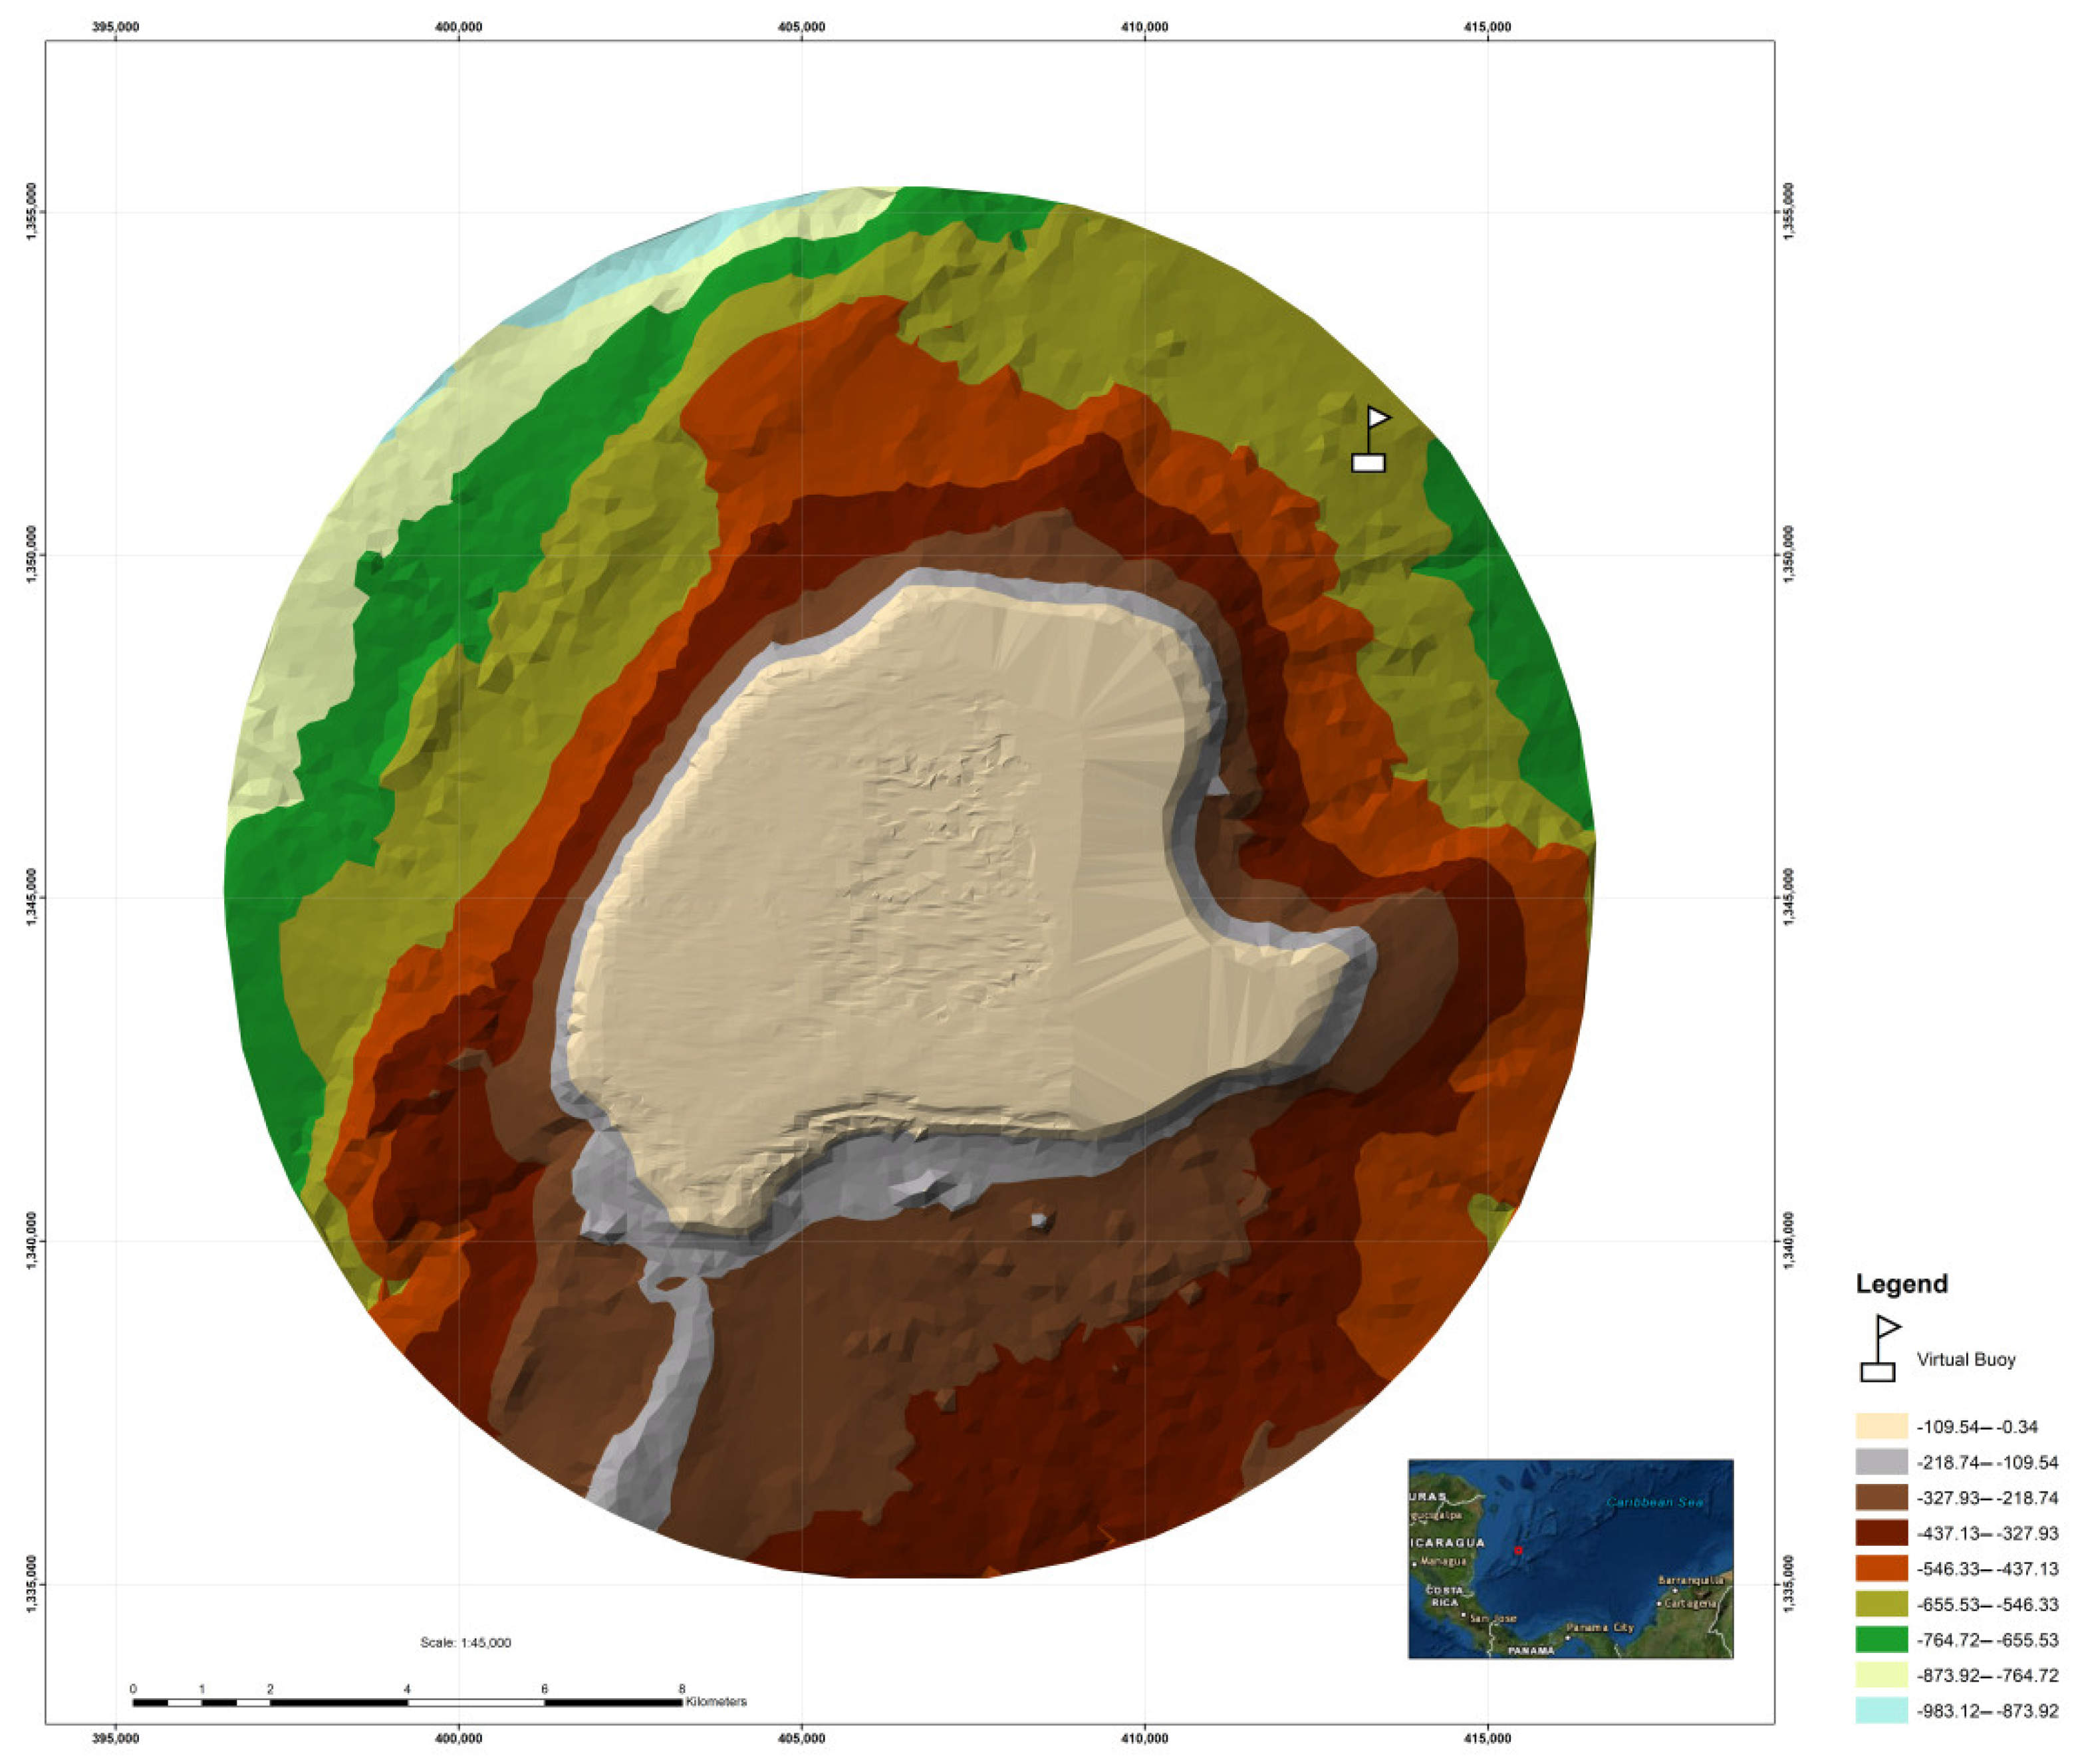This screenshot has height=1764, width=2076.
Task: Click the Caribbean Sea inset locator map
Action: (x=1570, y=1559)
